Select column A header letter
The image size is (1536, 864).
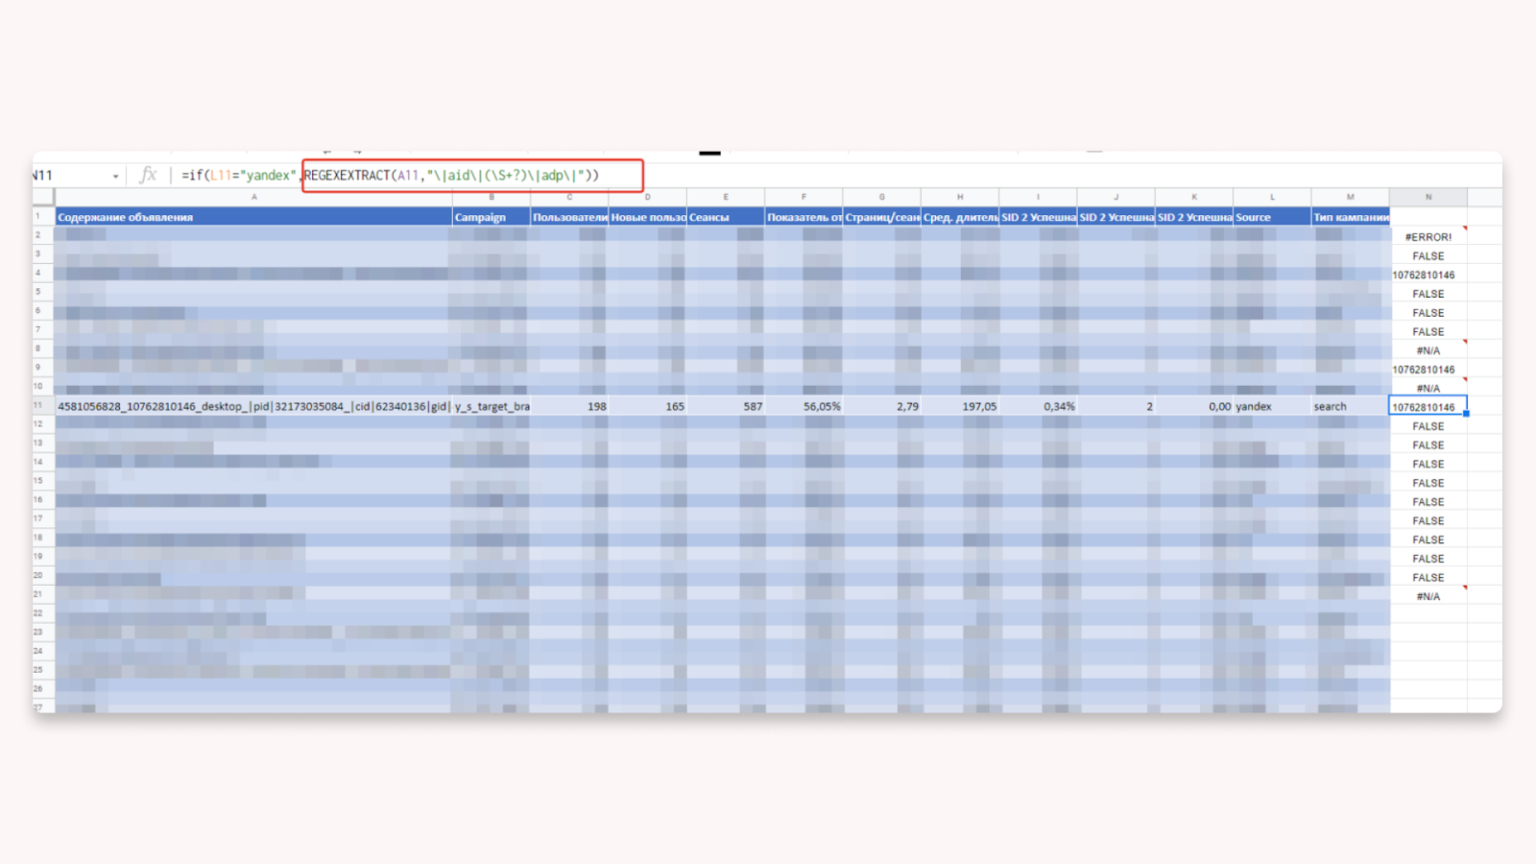[254, 197]
